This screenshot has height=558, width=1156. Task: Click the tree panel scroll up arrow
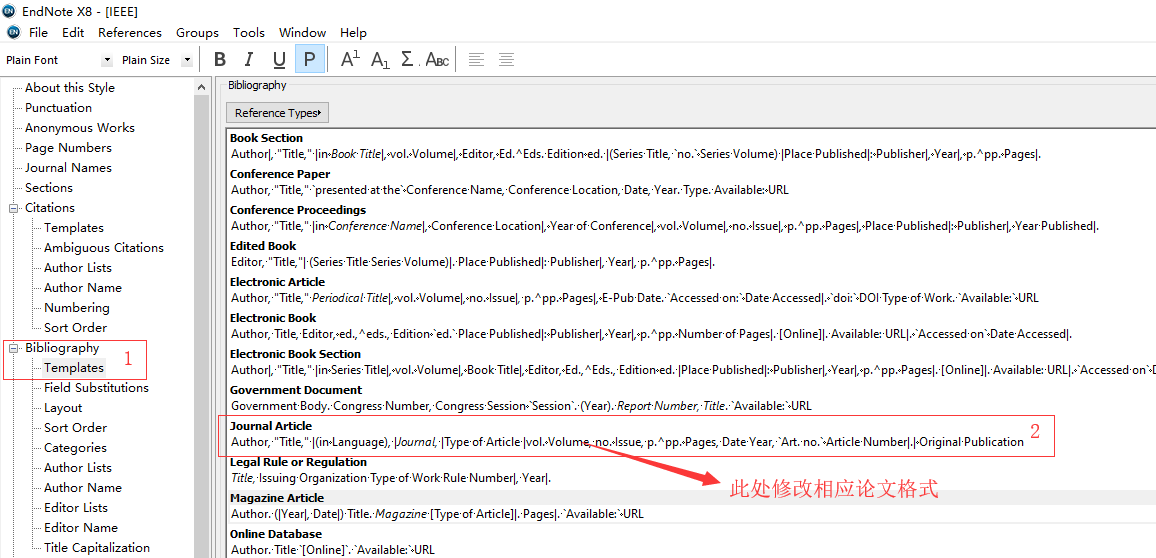point(202,87)
